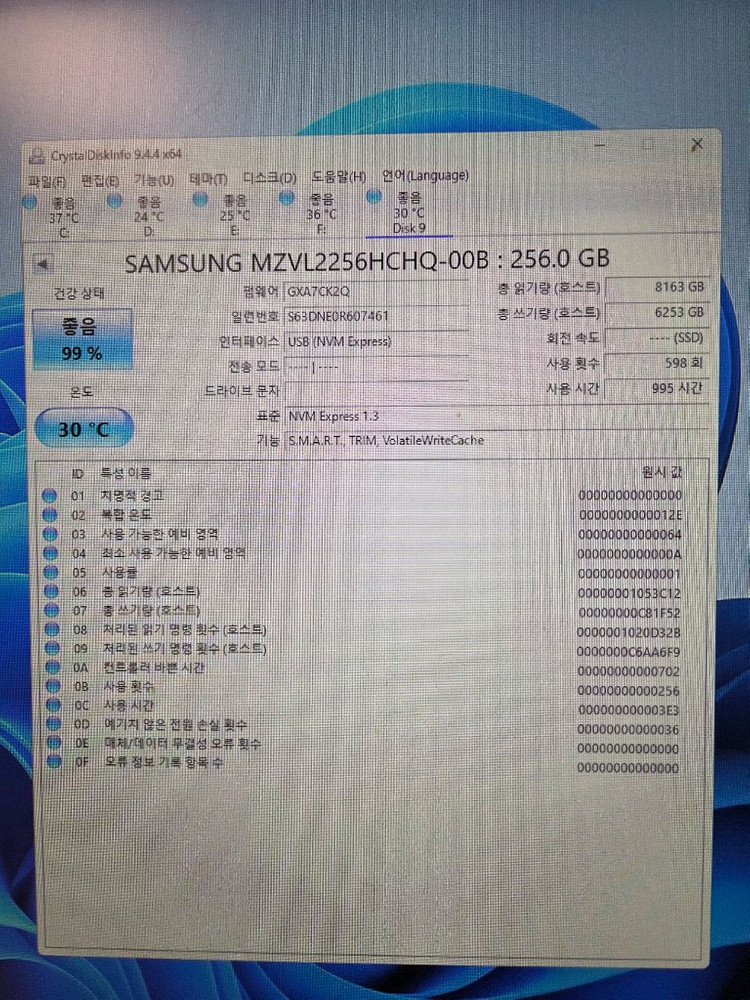Viewport: 750px width, 1000px height.
Task: Select the Disk 9 tab
Action: [408, 212]
